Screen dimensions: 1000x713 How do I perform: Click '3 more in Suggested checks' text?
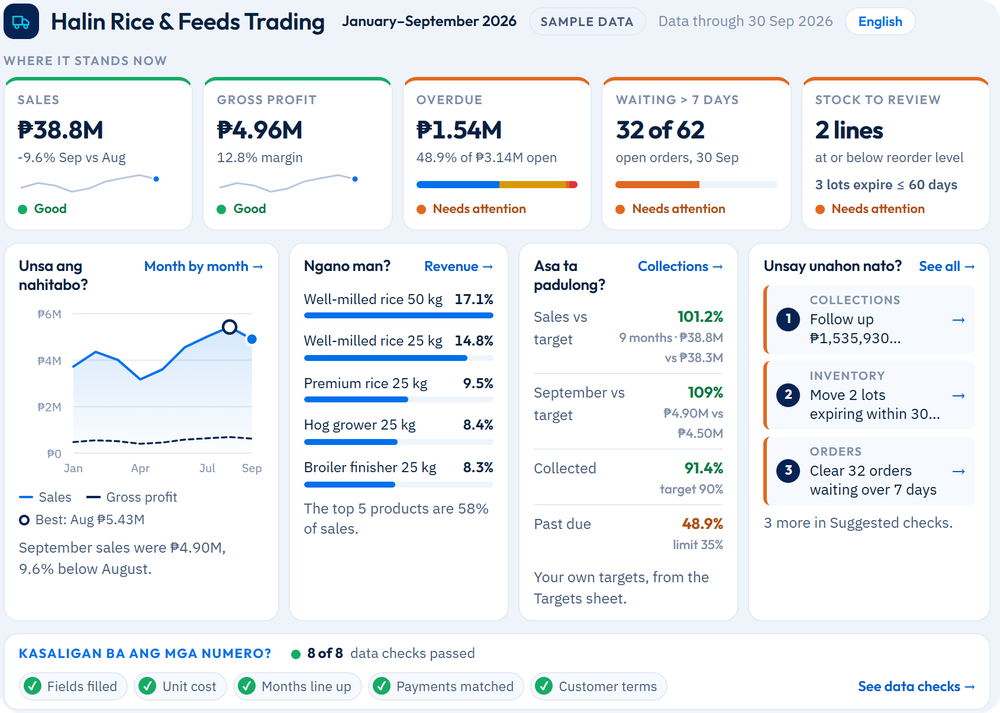coord(858,523)
